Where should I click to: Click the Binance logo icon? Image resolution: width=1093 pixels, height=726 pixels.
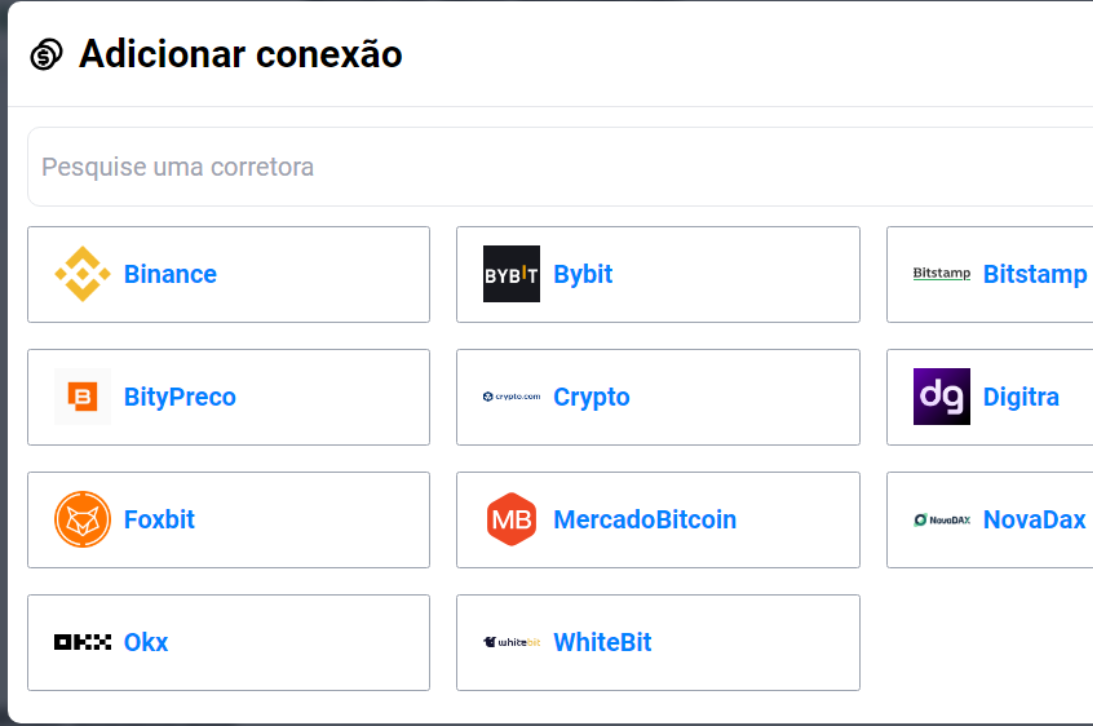click(84, 271)
